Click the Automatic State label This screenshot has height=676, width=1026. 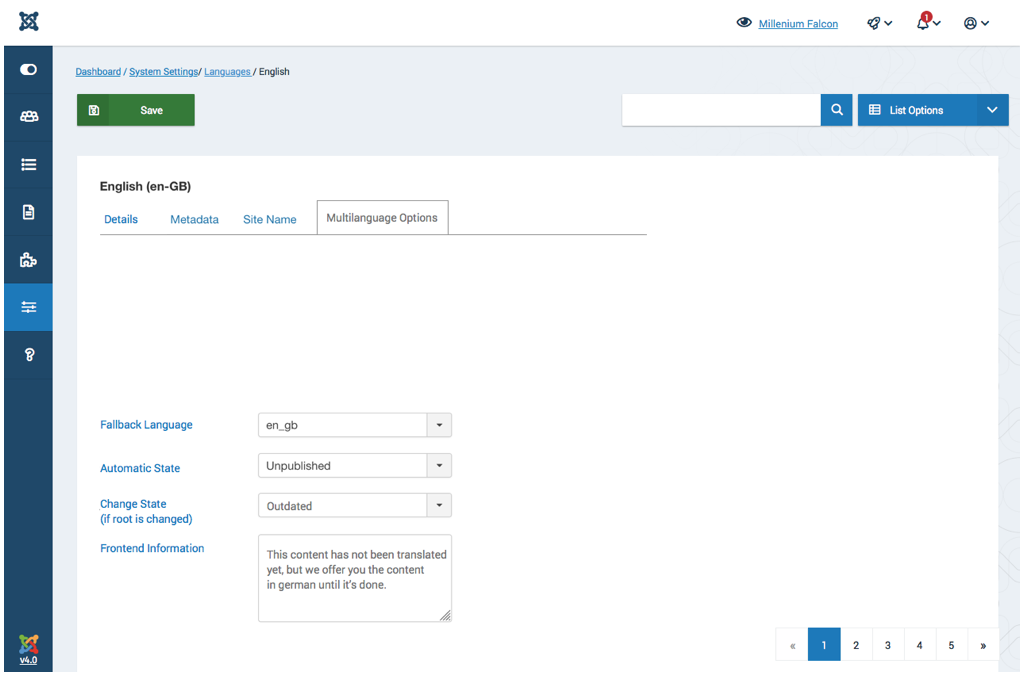(140, 468)
